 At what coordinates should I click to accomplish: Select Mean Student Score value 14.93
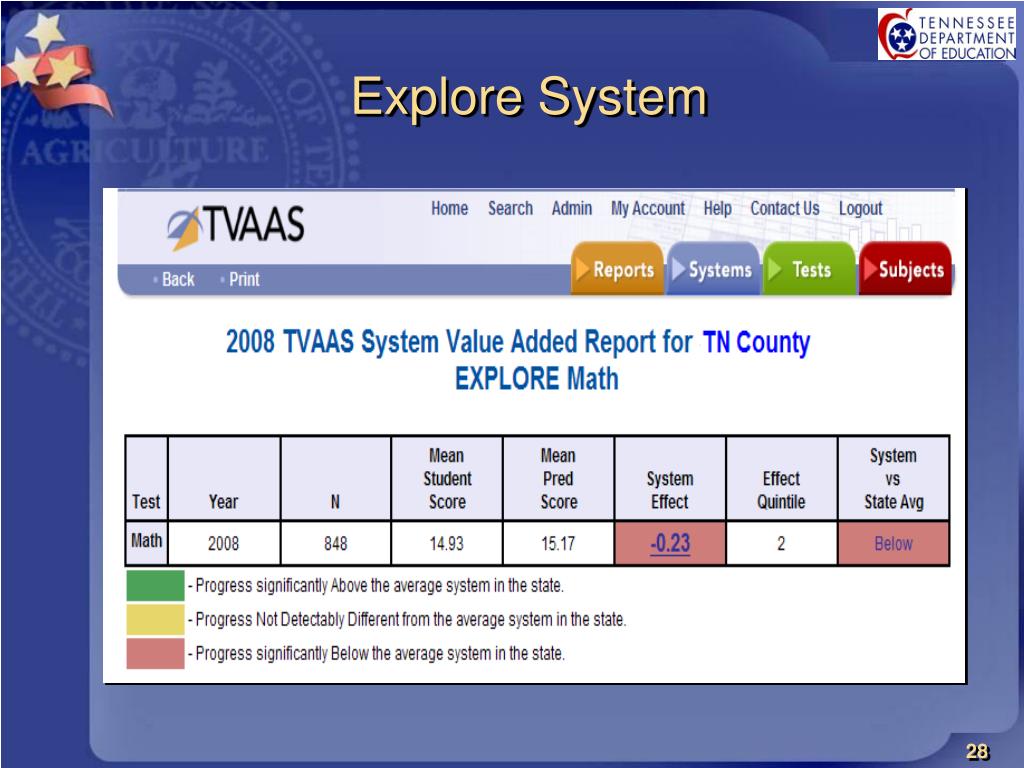point(447,543)
